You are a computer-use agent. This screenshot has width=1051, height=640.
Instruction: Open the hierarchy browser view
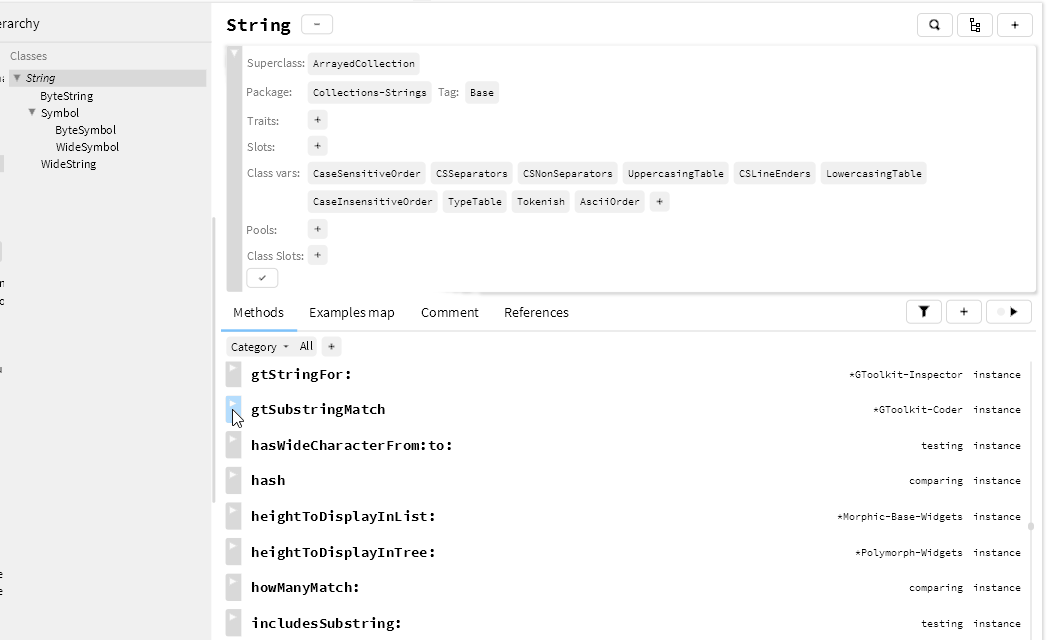click(x=974, y=24)
